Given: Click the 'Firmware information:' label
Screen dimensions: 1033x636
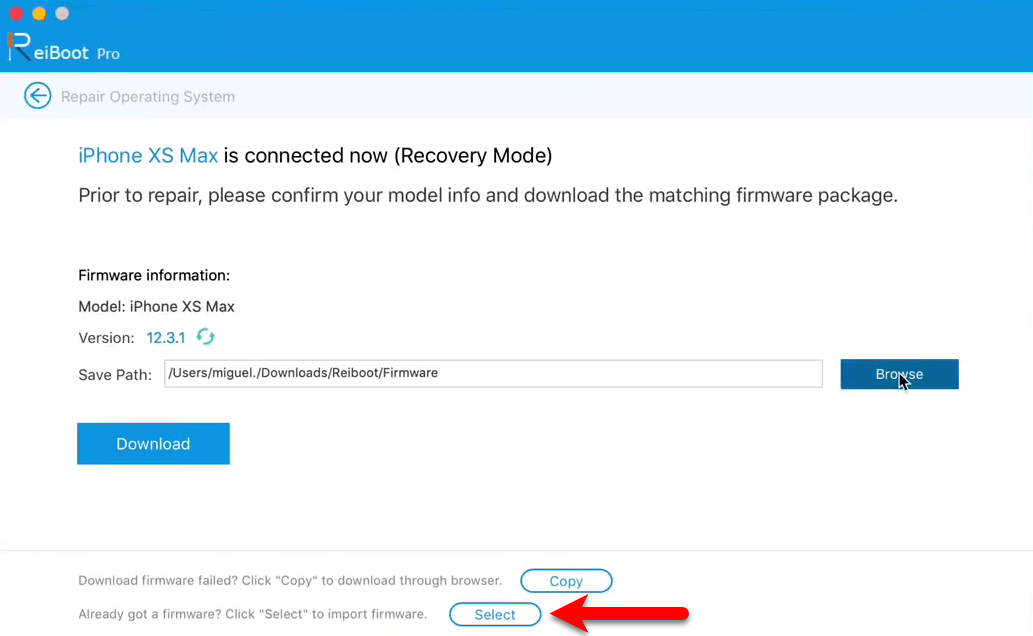Looking at the screenshot, I should (x=154, y=275).
